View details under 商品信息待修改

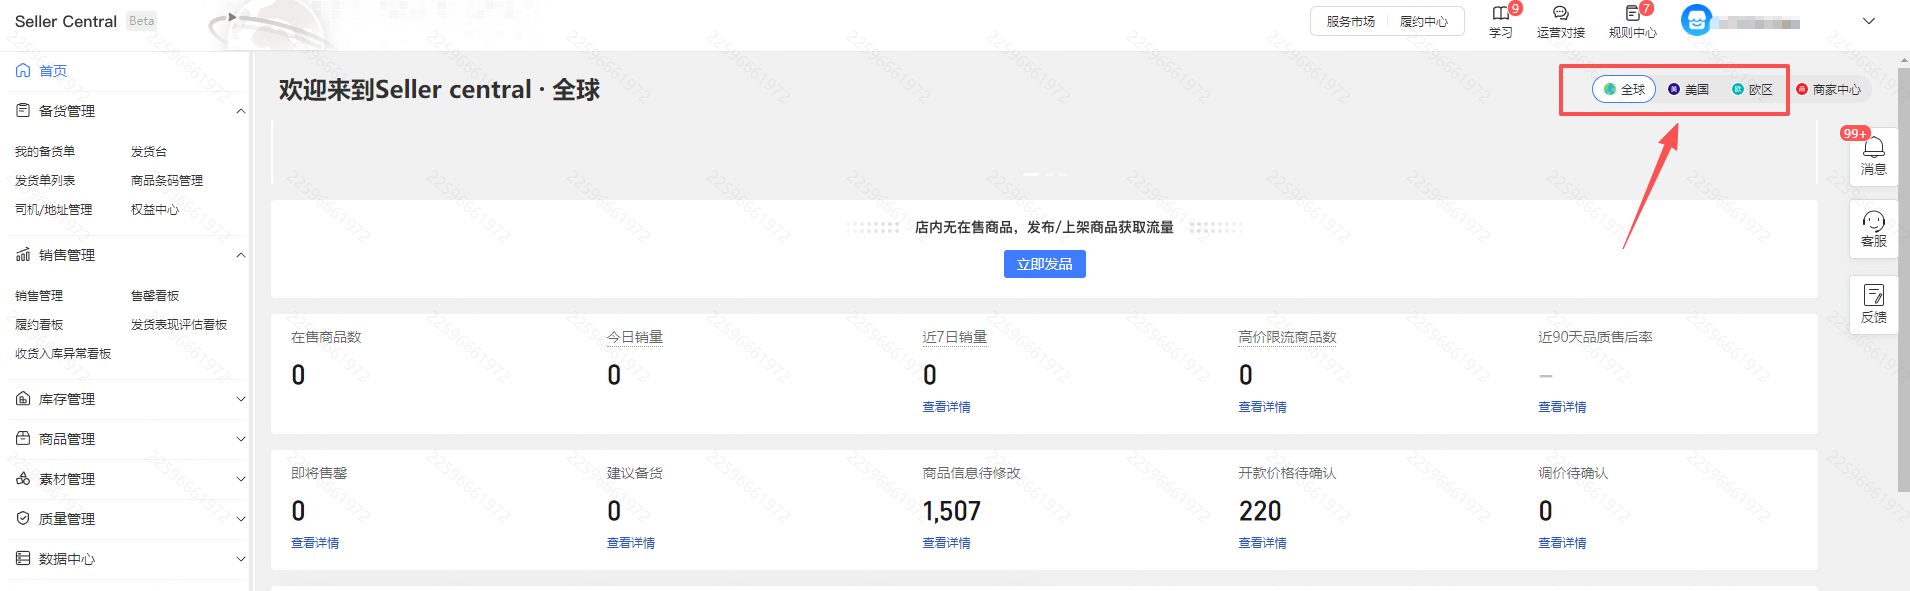[x=946, y=543]
